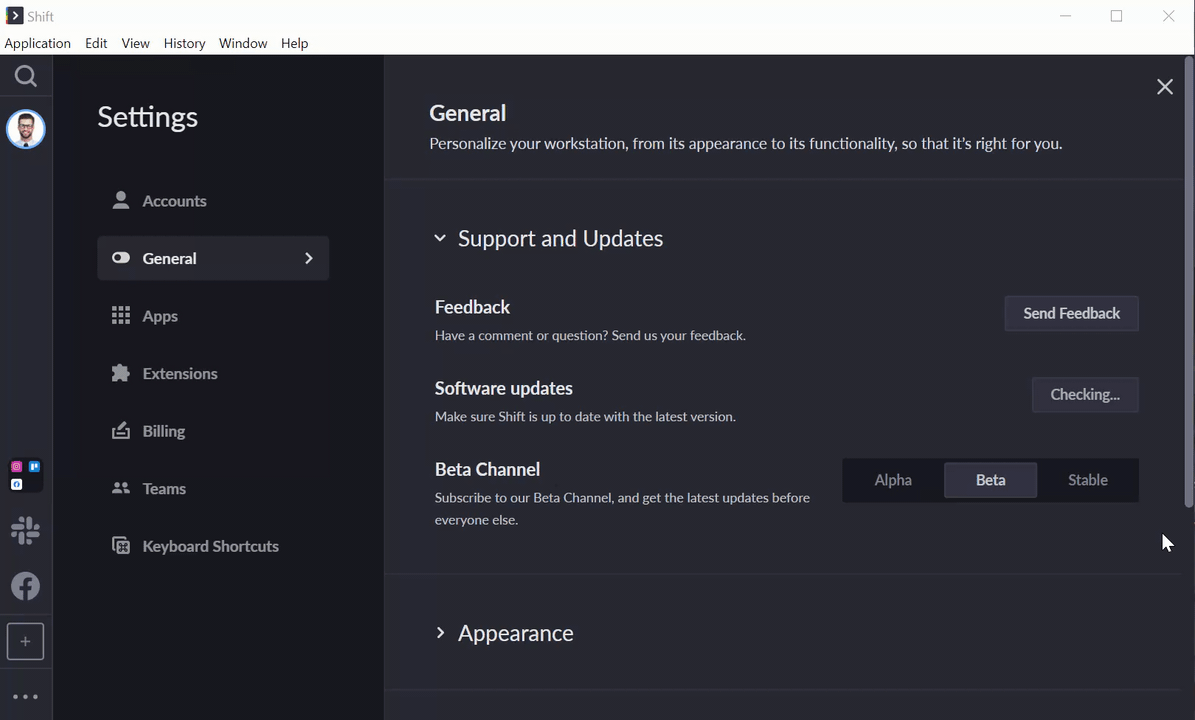1195x720 pixels.
Task: Expand the Appearance section
Action: point(440,633)
